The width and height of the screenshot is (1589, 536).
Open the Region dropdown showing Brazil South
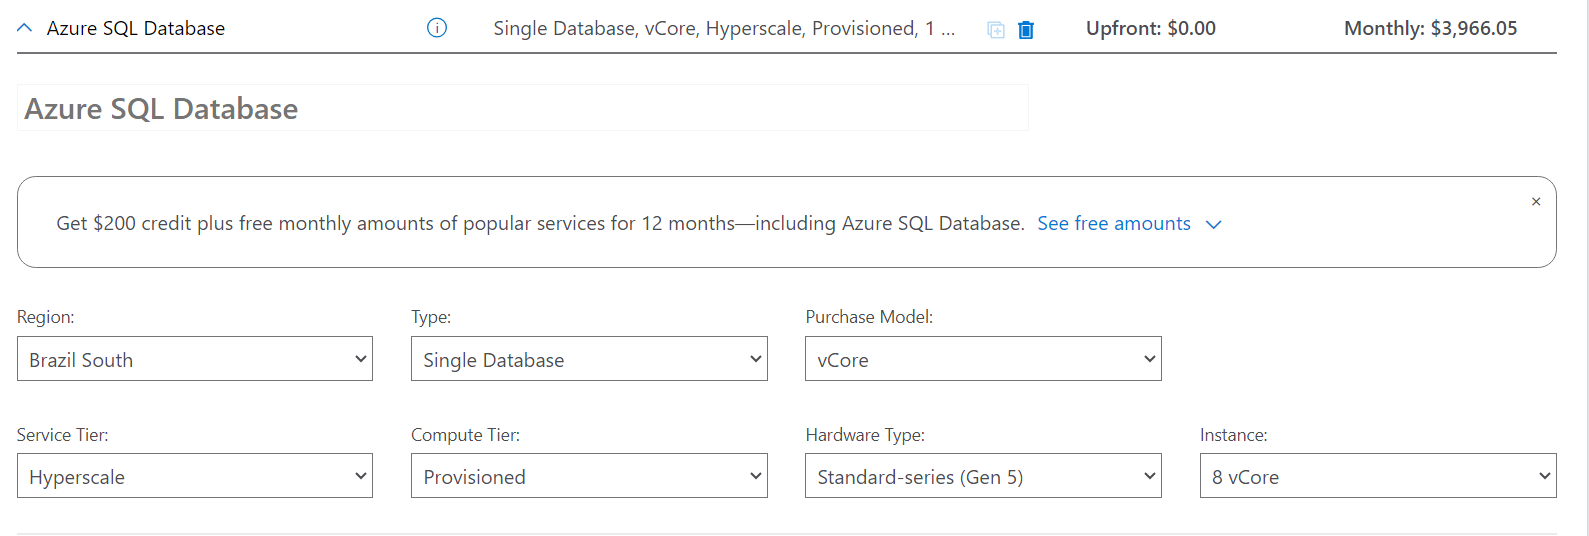tap(195, 359)
